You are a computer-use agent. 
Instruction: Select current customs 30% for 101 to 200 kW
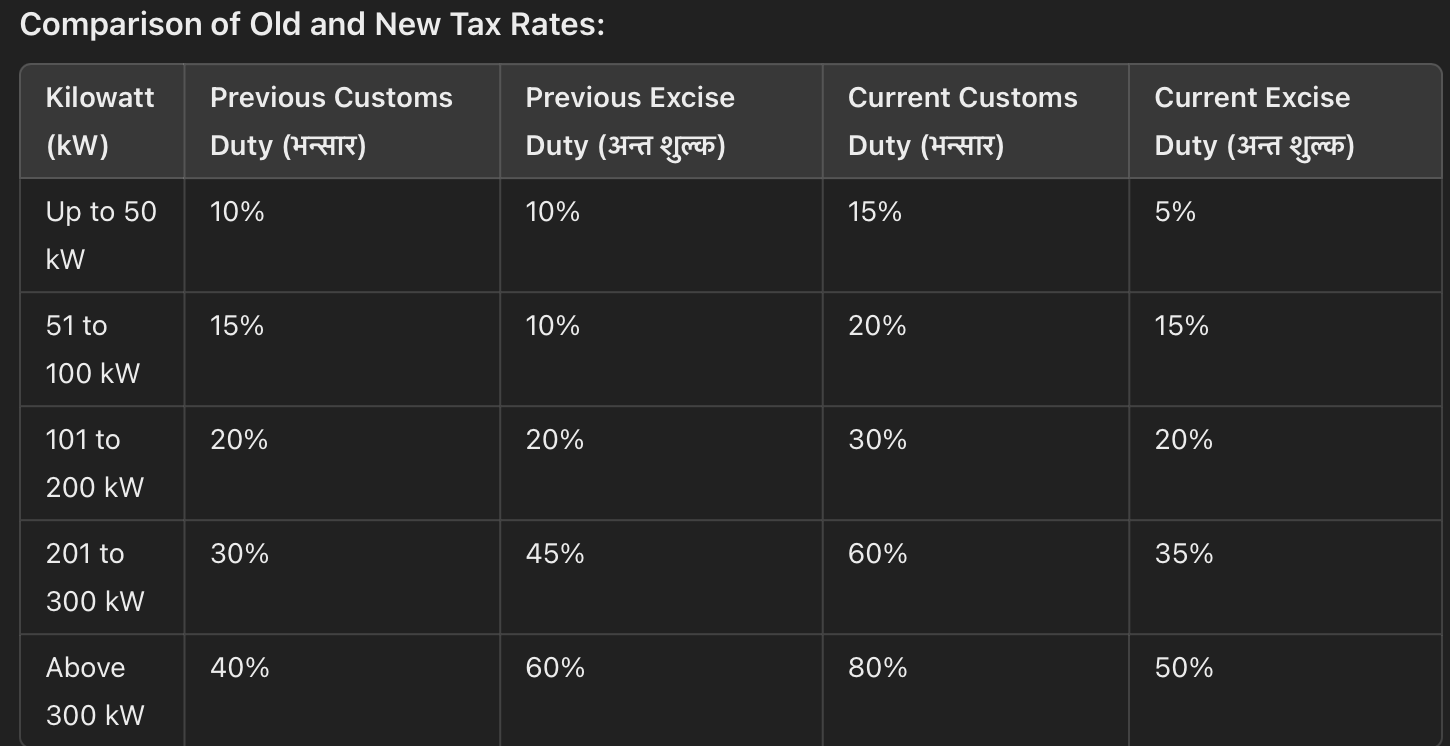878,440
